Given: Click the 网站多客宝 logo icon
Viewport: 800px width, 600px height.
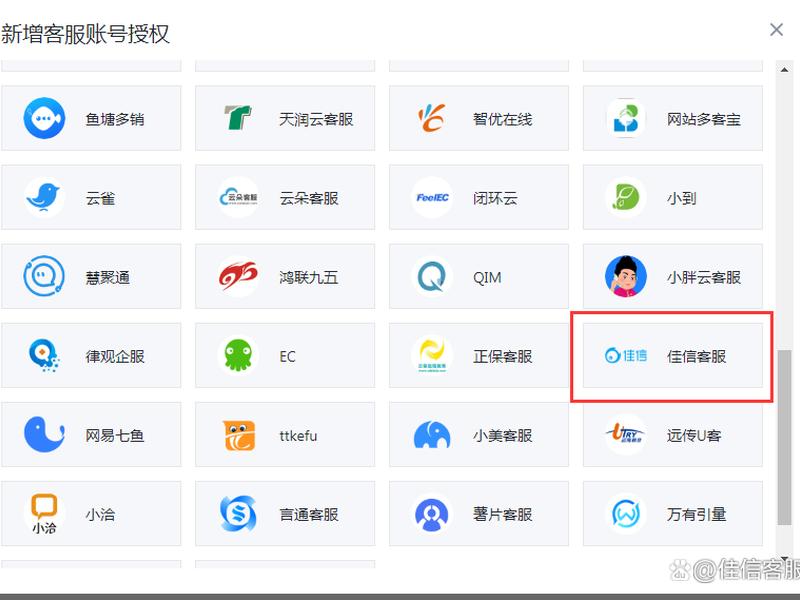Looking at the screenshot, I should 626,118.
